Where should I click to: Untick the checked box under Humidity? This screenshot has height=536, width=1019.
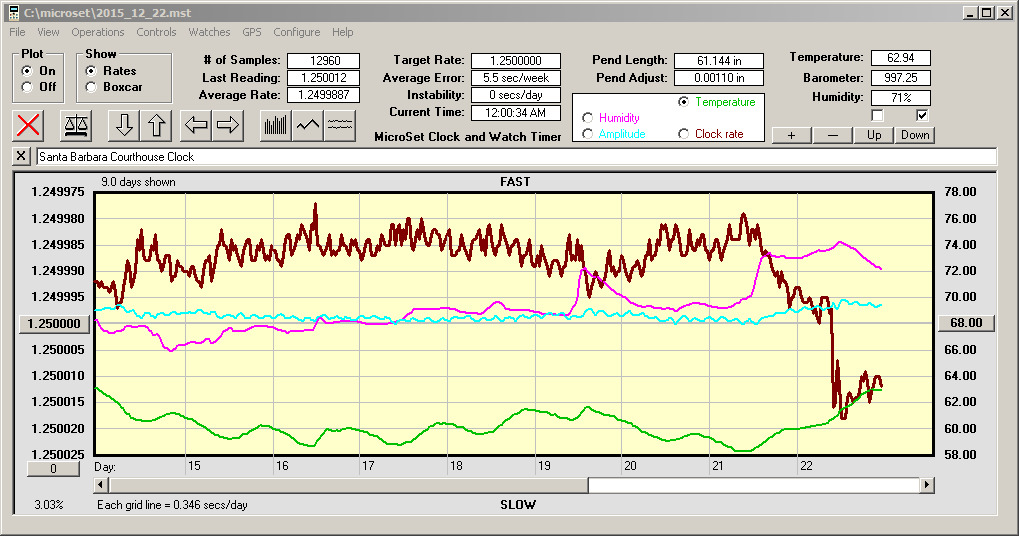(x=922, y=116)
